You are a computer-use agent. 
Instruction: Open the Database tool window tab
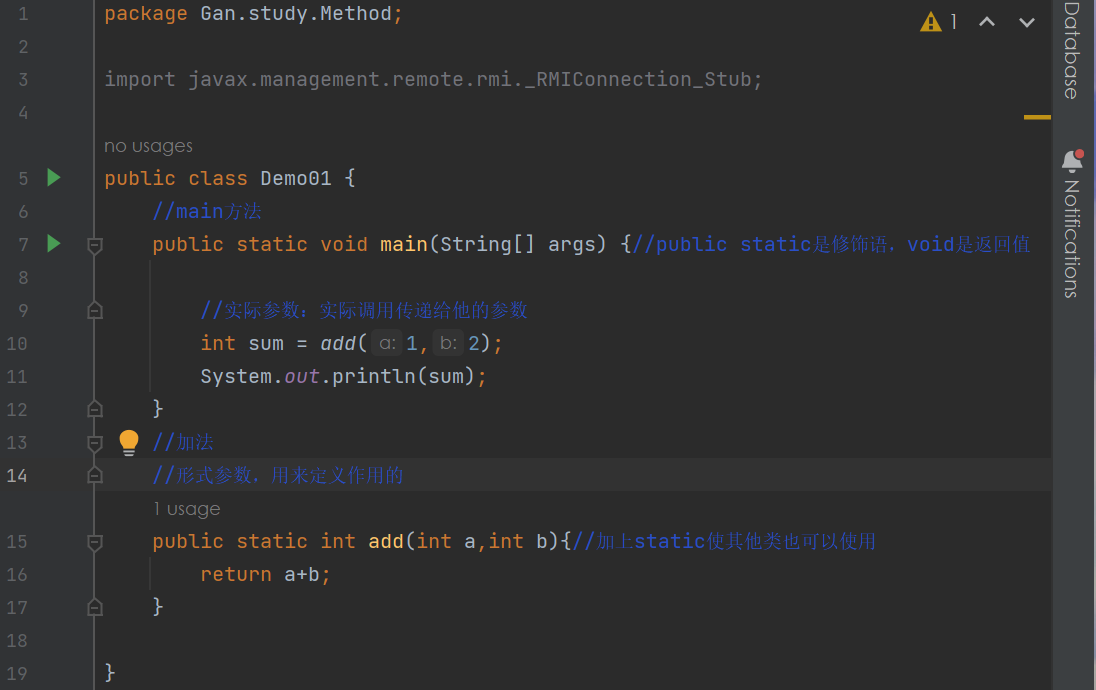[1071, 50]
